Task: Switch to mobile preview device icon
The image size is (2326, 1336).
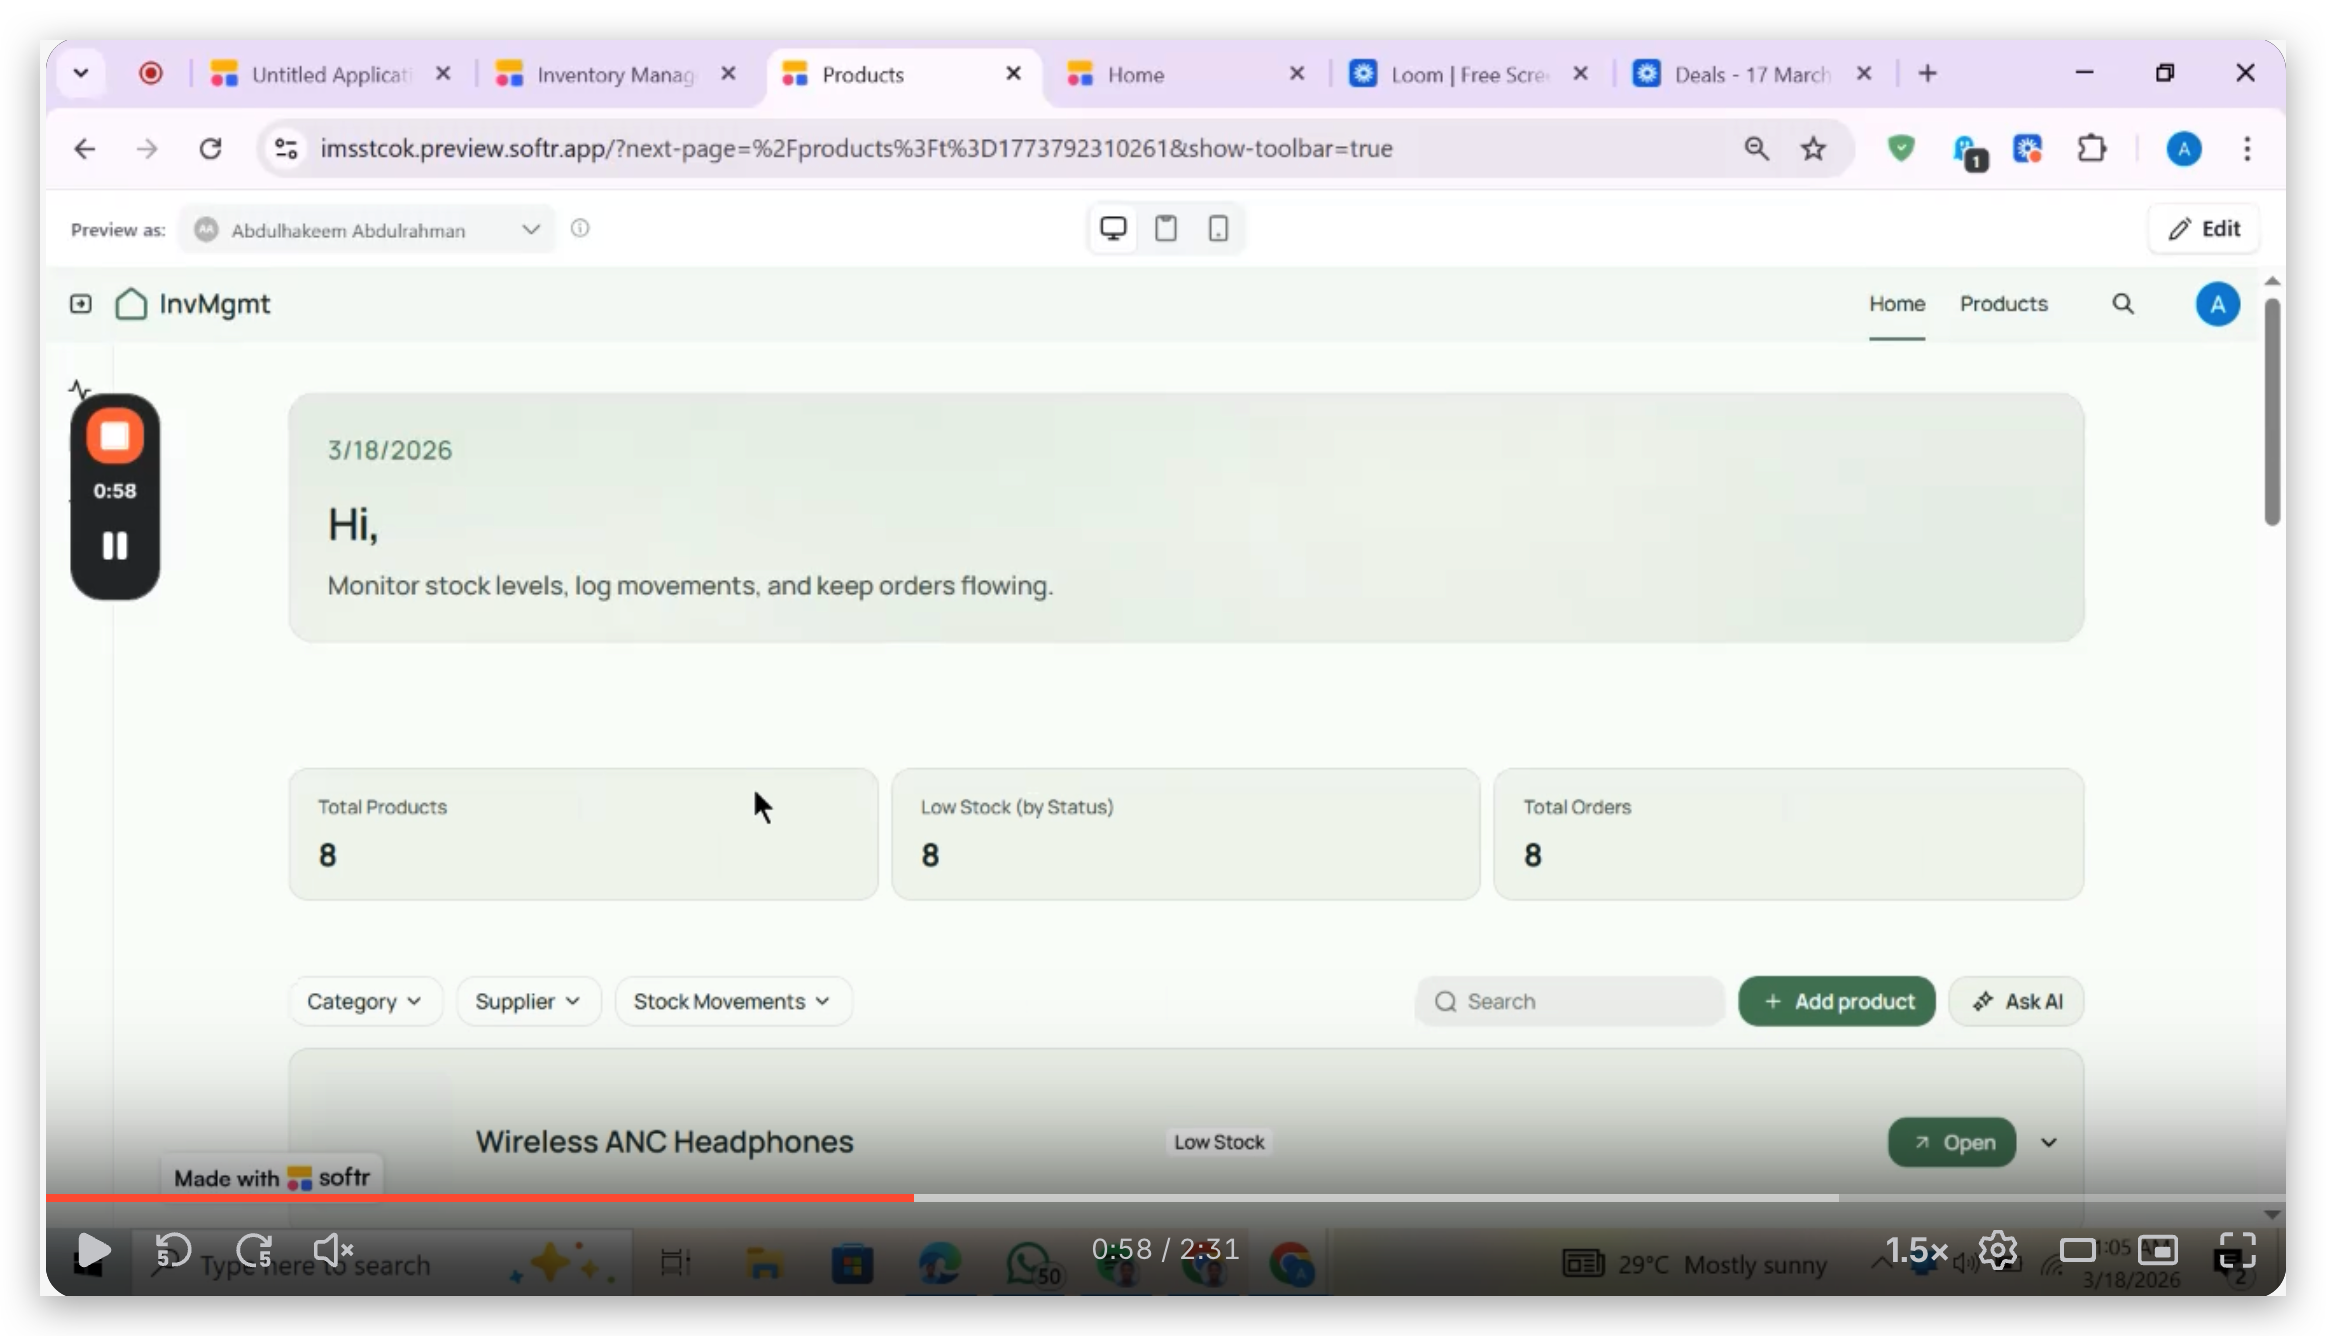Action: pyautogui.click(x=1218, y=229)
